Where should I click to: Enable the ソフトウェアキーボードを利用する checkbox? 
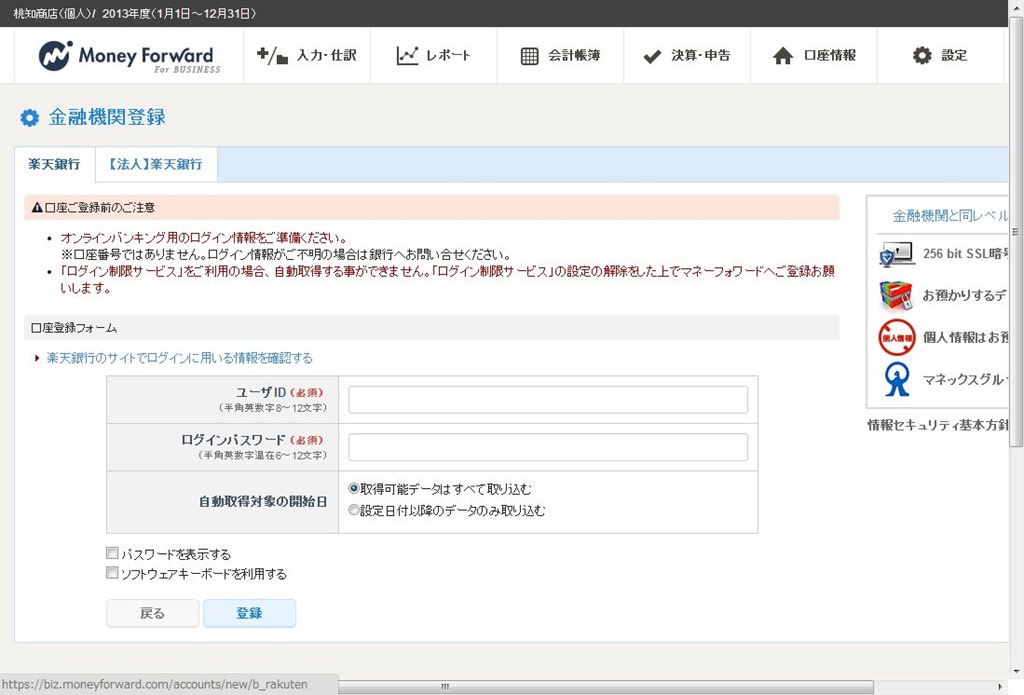[112, 574]
